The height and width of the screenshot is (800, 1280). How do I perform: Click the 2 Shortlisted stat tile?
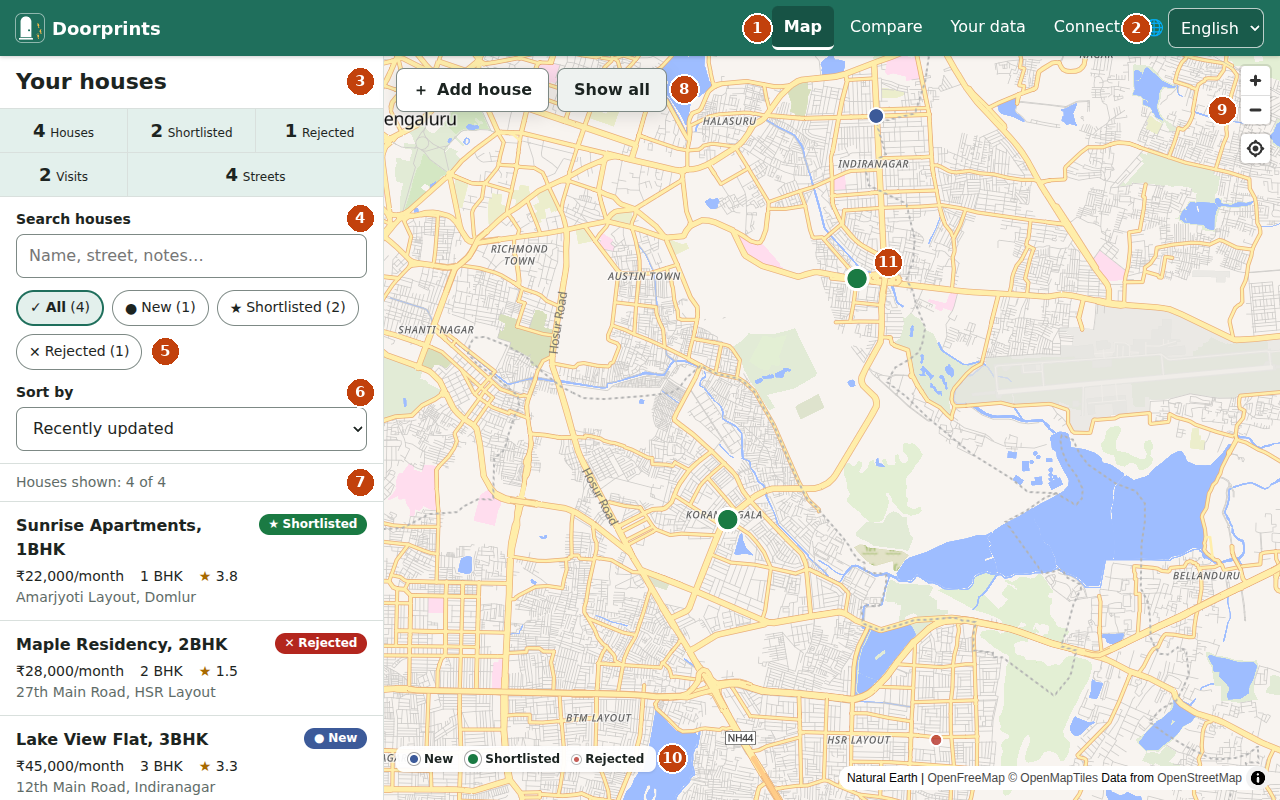(x=192, y=131)
